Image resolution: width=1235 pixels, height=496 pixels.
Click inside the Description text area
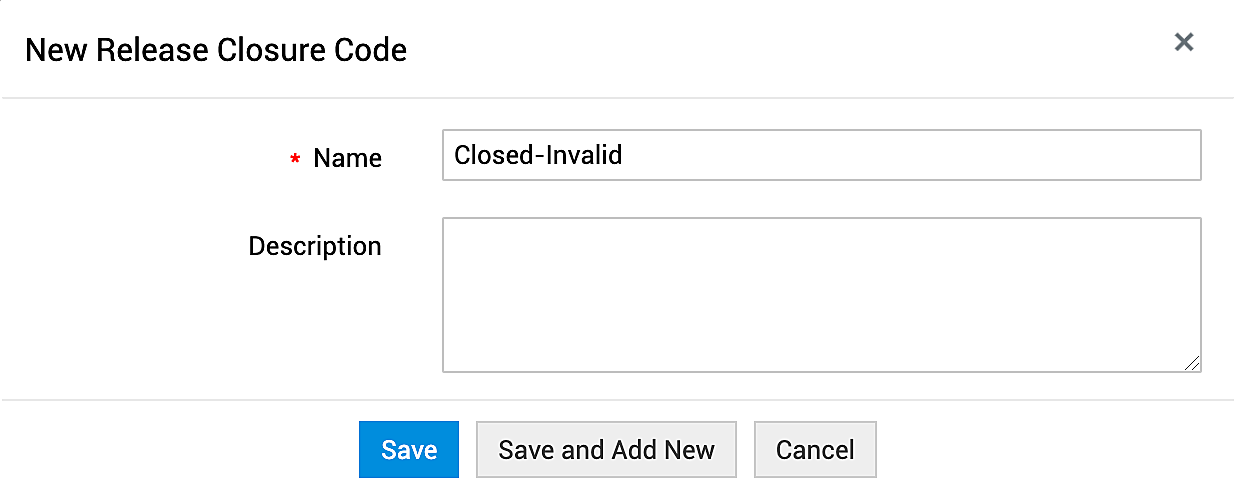pos(820,295)
